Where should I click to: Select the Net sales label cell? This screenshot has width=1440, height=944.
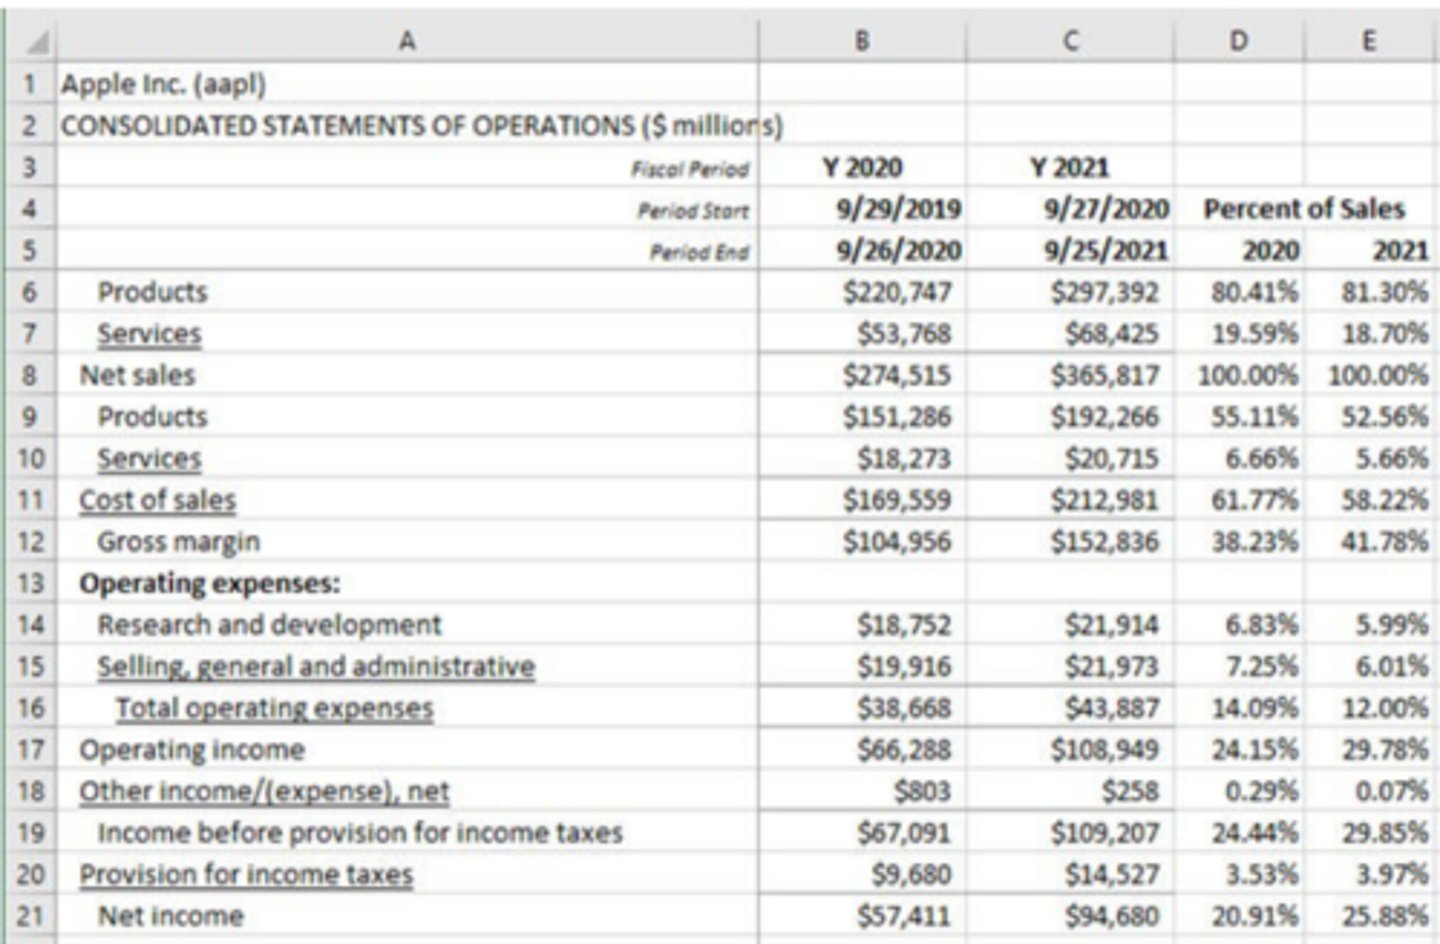pyautogui.click(x=138, y=376)
